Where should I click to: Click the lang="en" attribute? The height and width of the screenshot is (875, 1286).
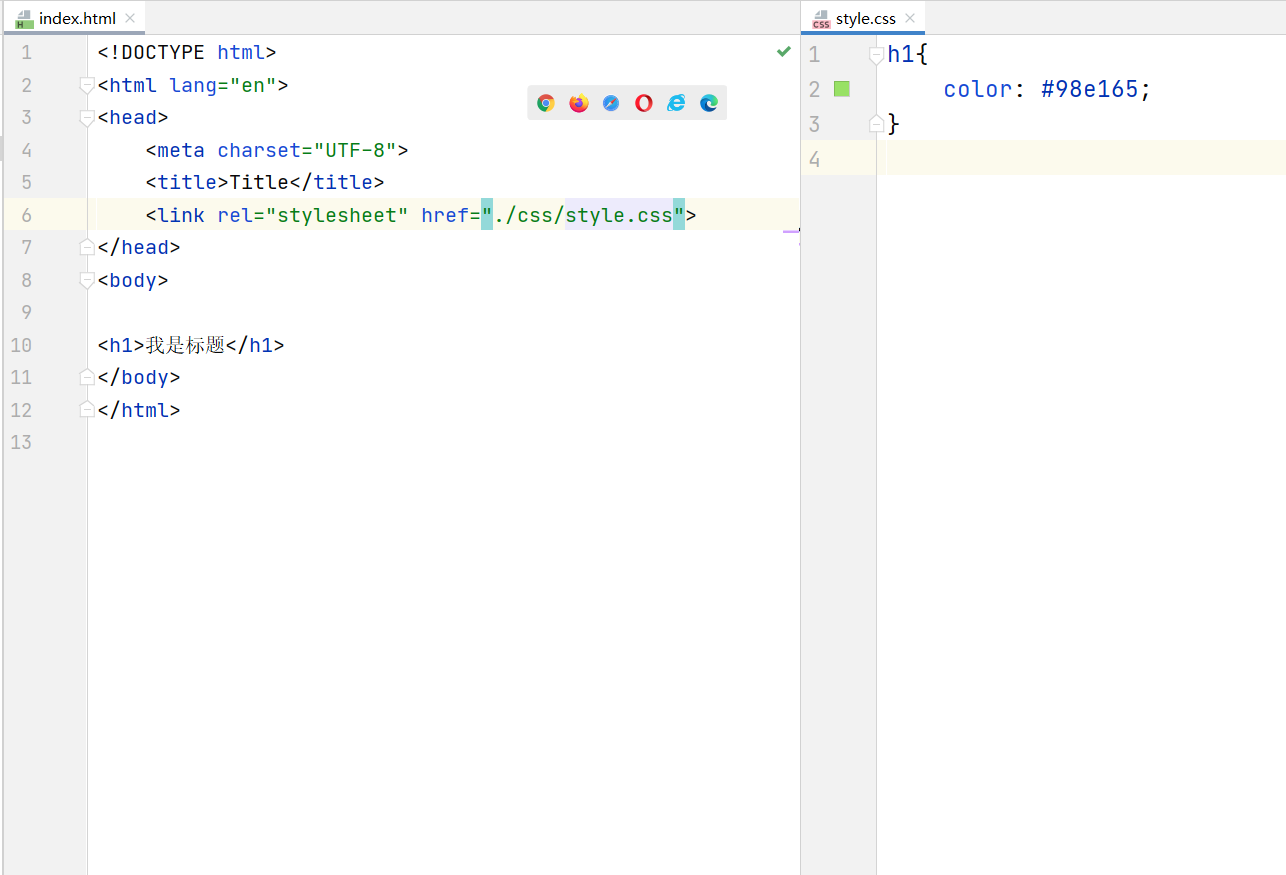(x=223, y=86)
